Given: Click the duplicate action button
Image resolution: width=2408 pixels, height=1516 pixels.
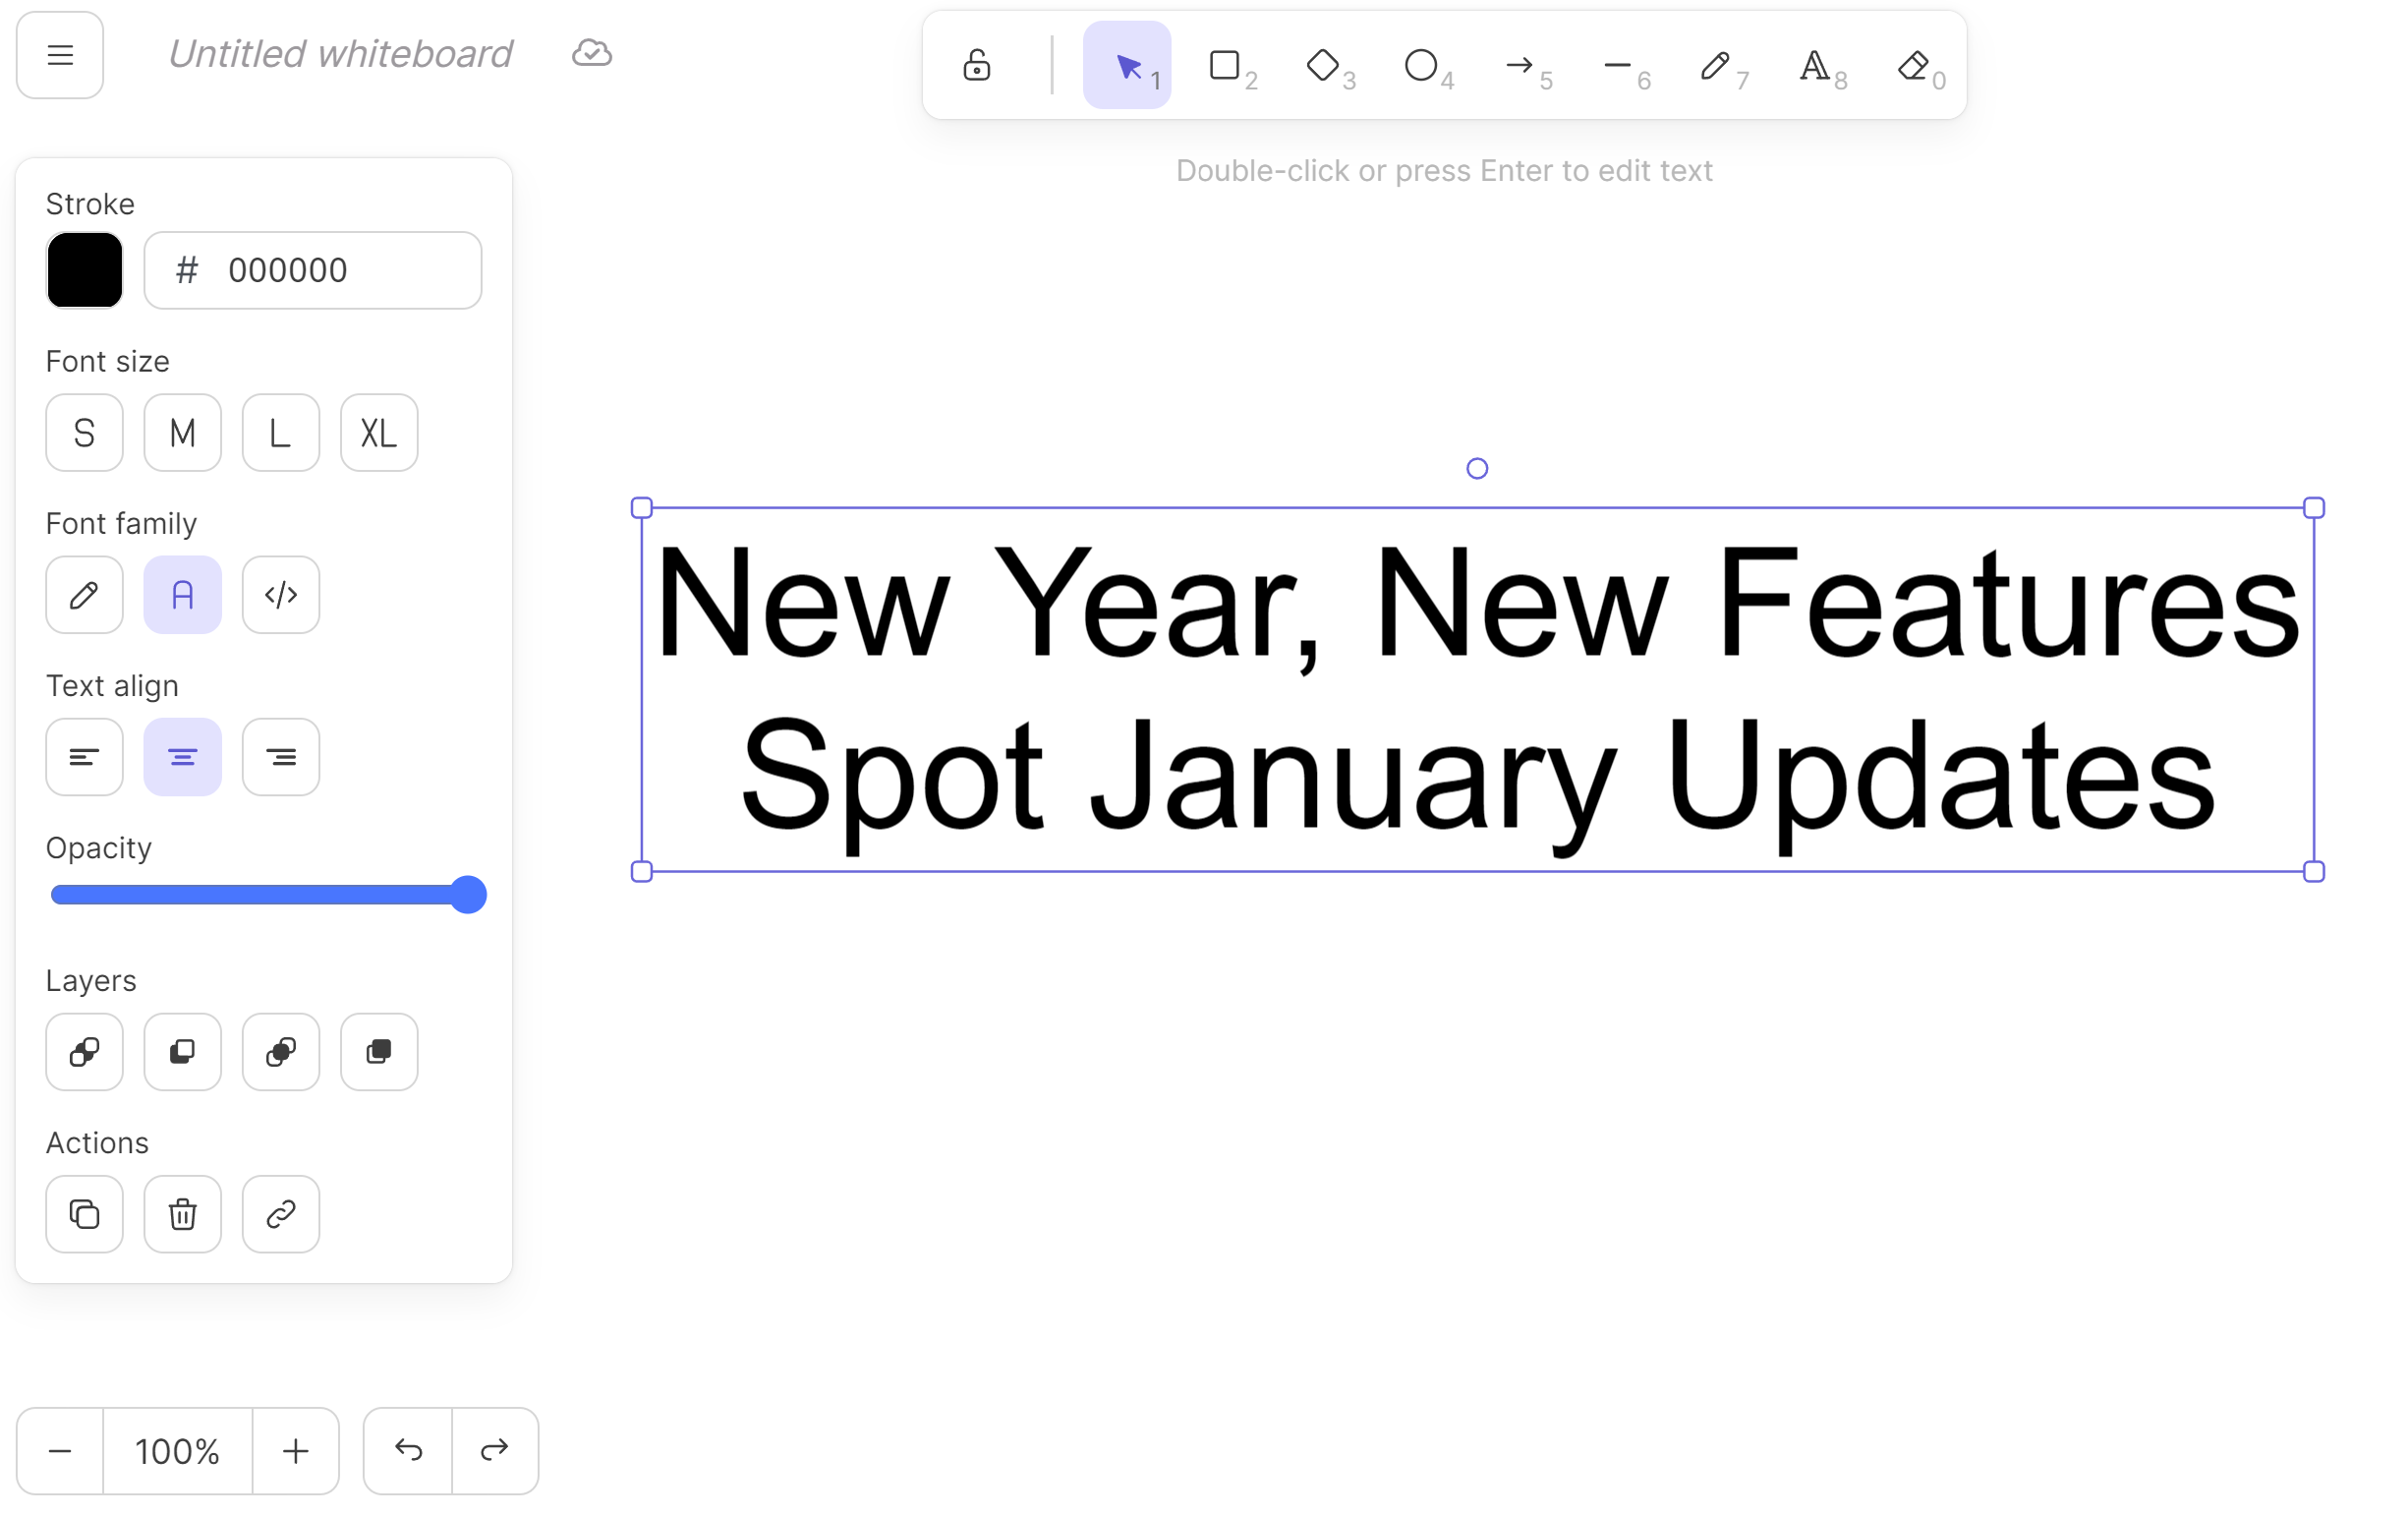Looking at the screenshot, I should [x=84, y=1214].
